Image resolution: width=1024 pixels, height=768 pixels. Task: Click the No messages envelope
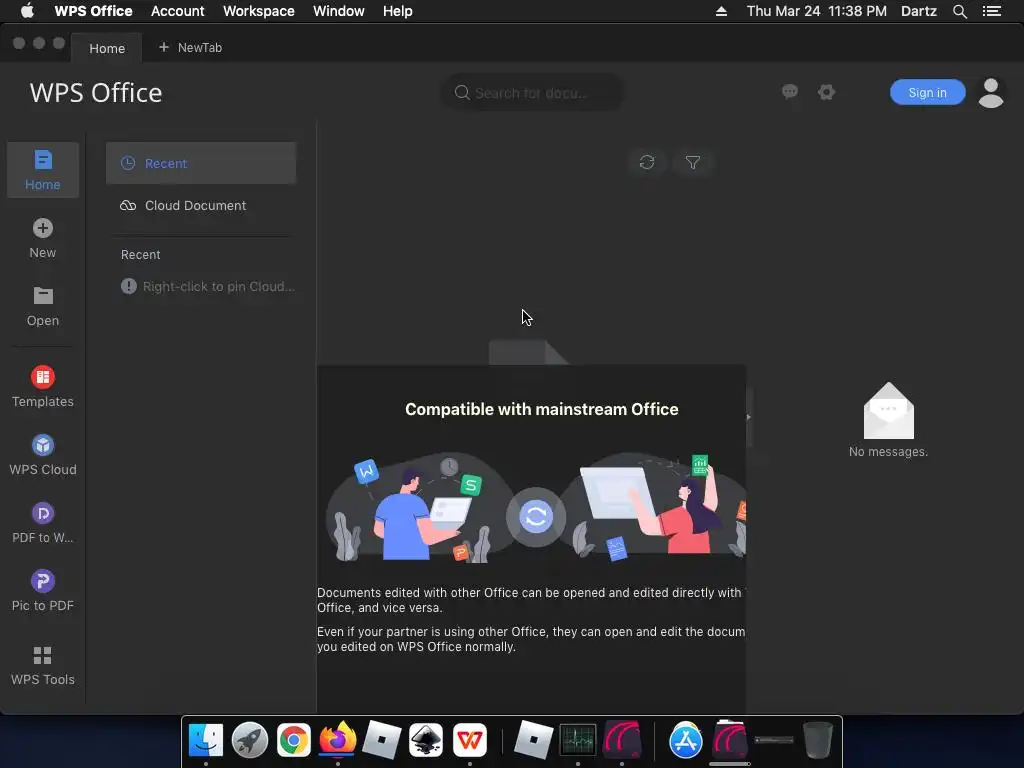point(889,411)
